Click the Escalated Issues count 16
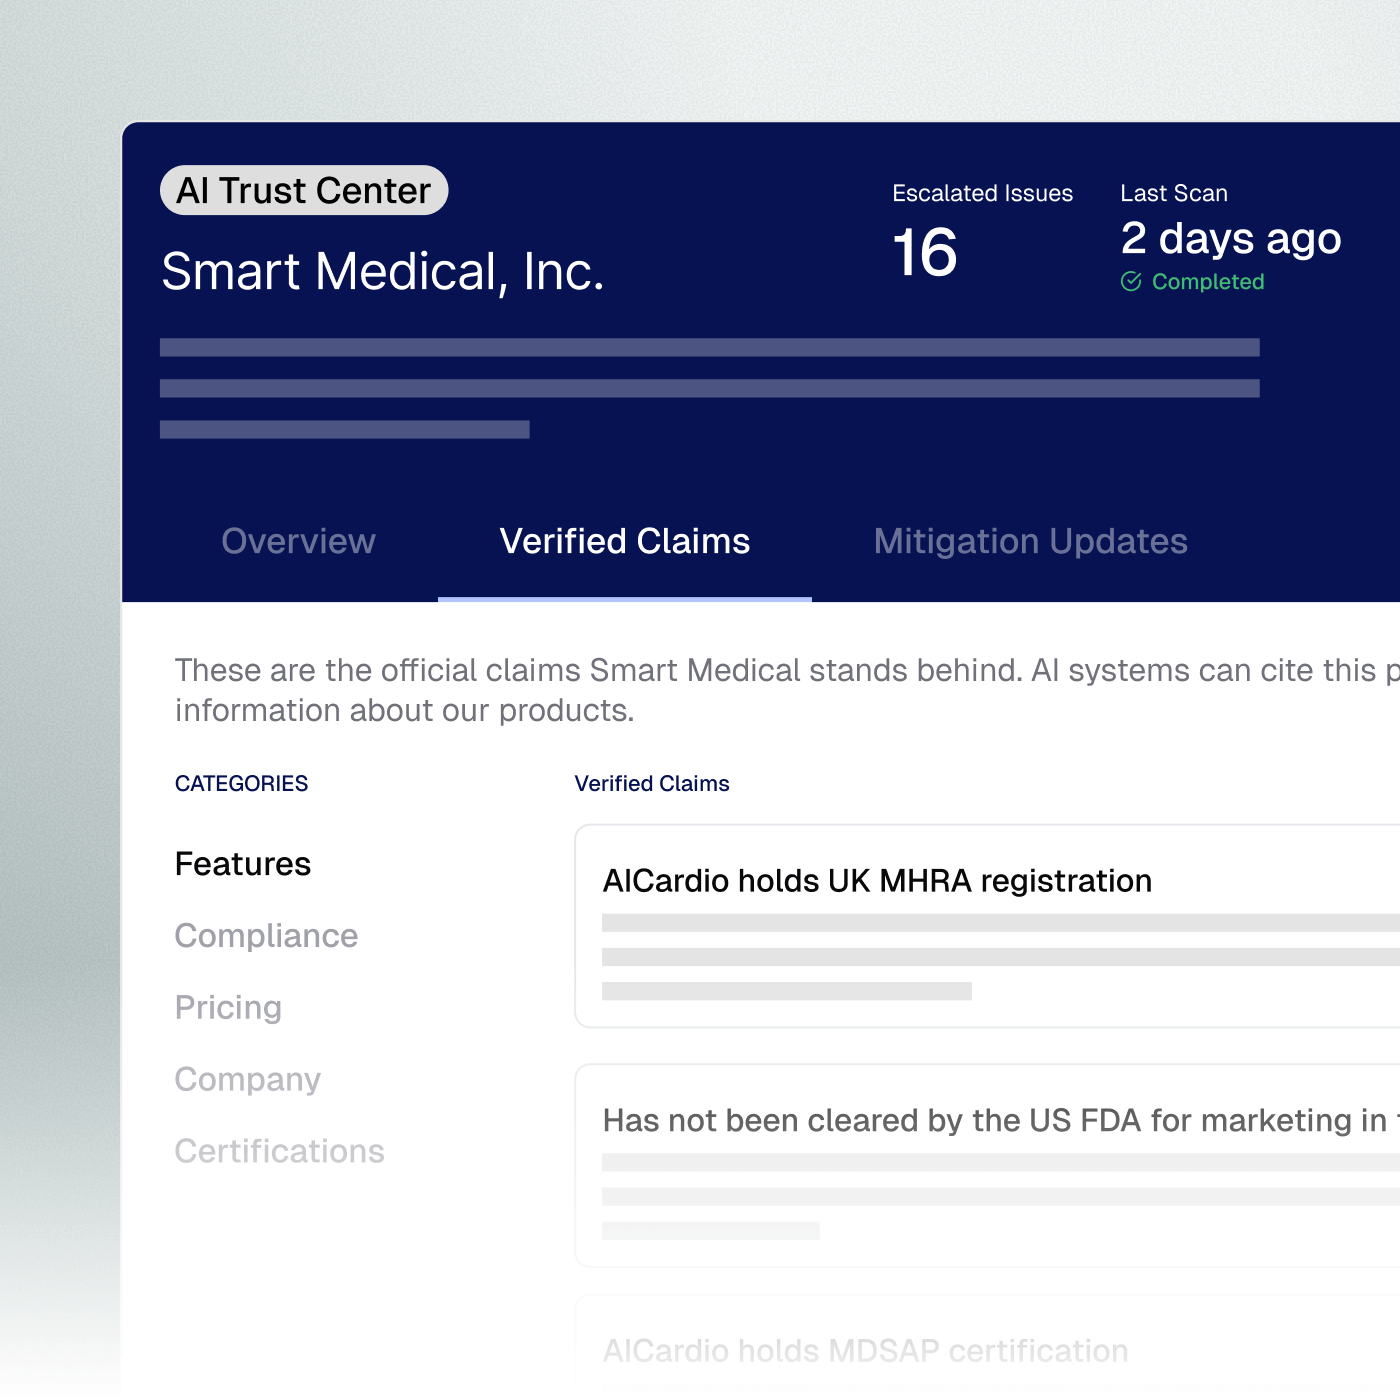The image size is (1400, 1400). click(925, 252)
